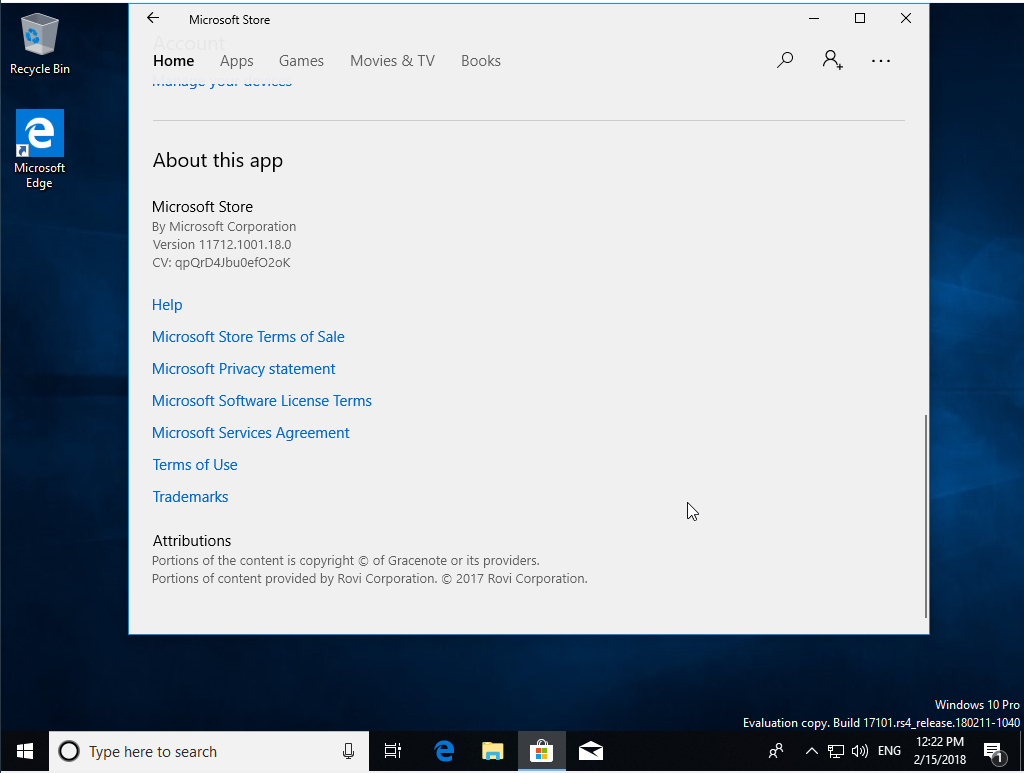
Task: Click the About this app heading
Action: [x=217, y=161]
